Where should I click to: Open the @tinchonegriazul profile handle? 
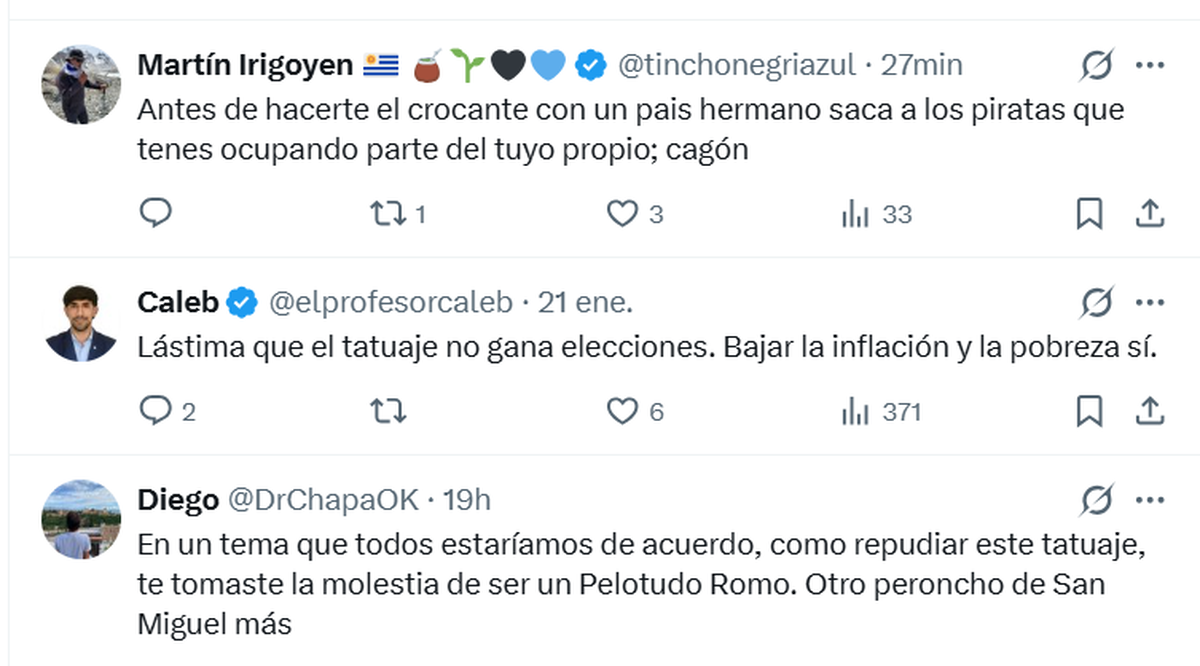click(x=737, y=66)
